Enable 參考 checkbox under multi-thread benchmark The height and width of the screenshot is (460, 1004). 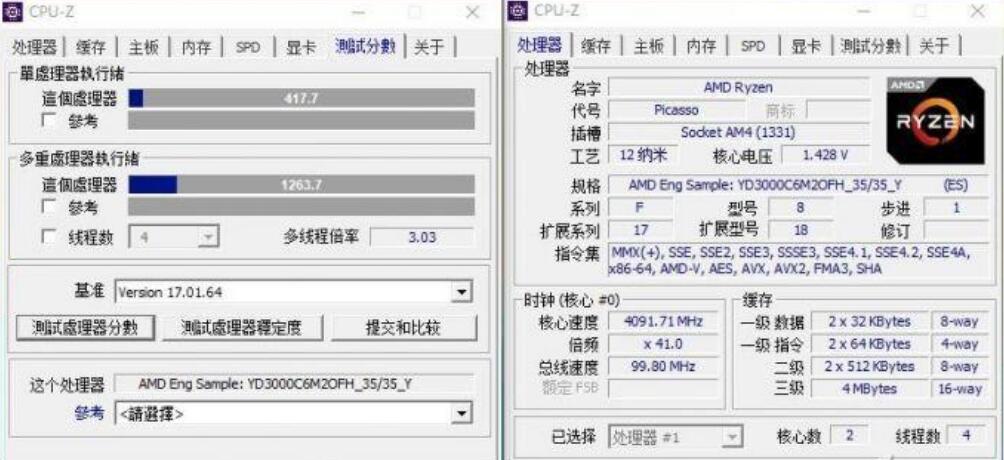48,207
